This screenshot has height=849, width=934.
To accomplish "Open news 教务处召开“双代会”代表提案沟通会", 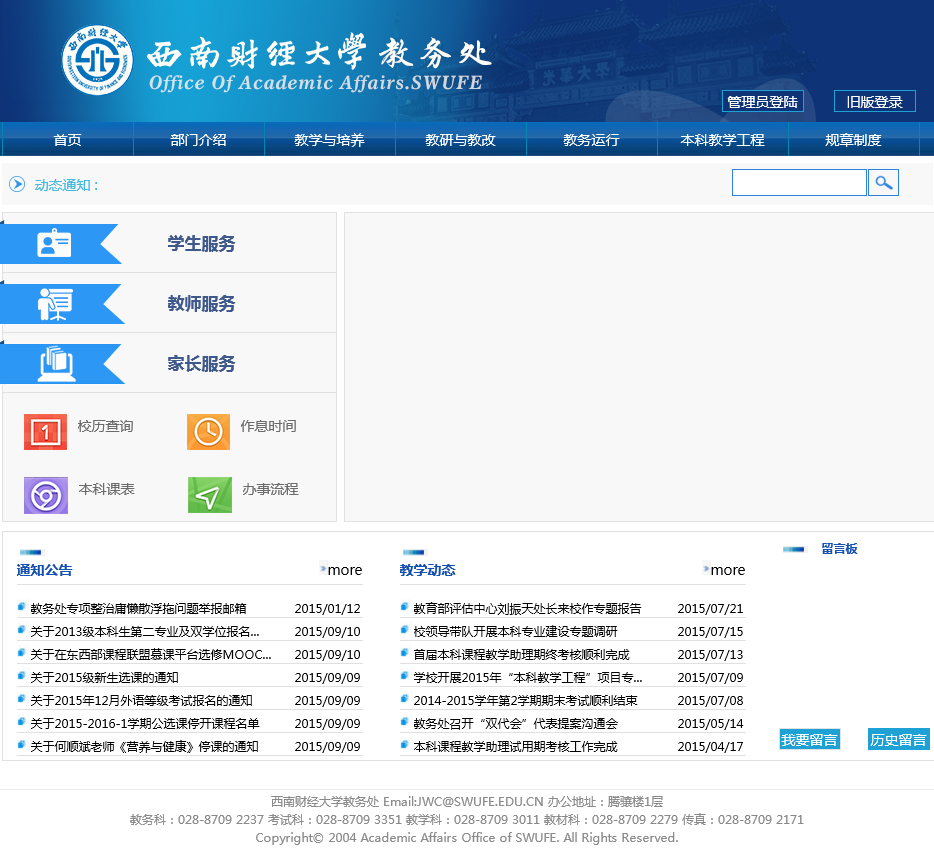I will 515,723.
